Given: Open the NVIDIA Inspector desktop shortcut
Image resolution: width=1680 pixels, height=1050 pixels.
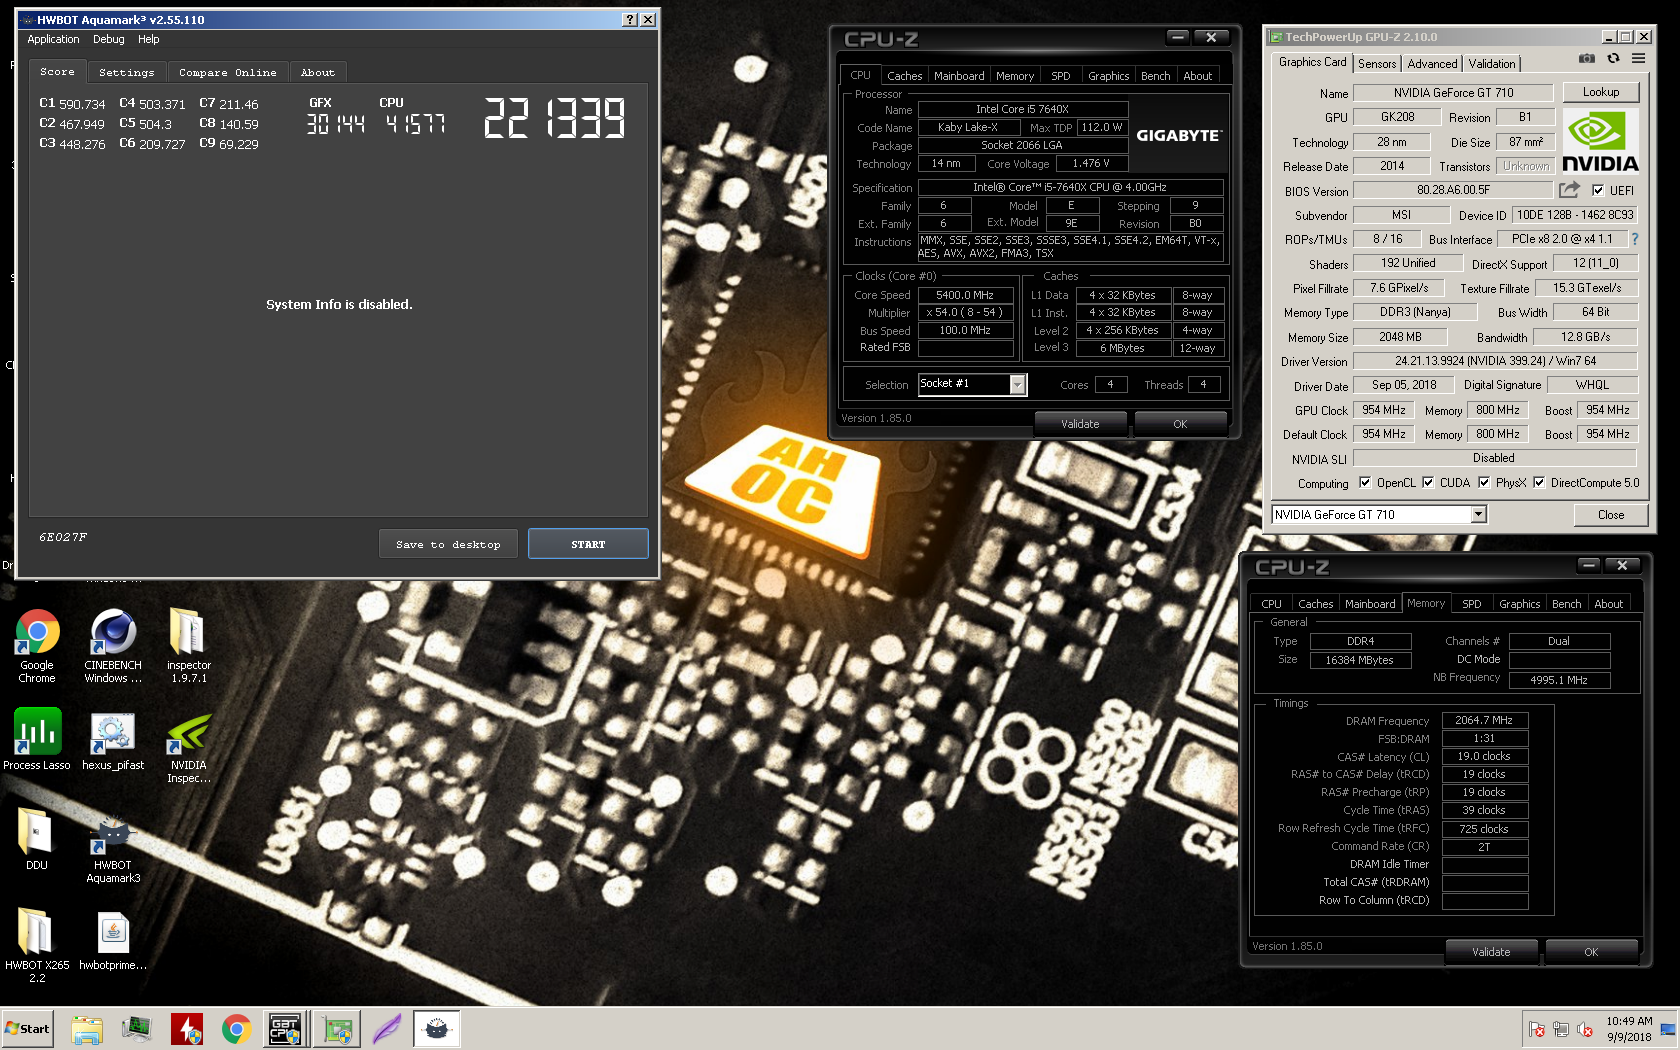Looking at the screenshot, I should point(188,747).
